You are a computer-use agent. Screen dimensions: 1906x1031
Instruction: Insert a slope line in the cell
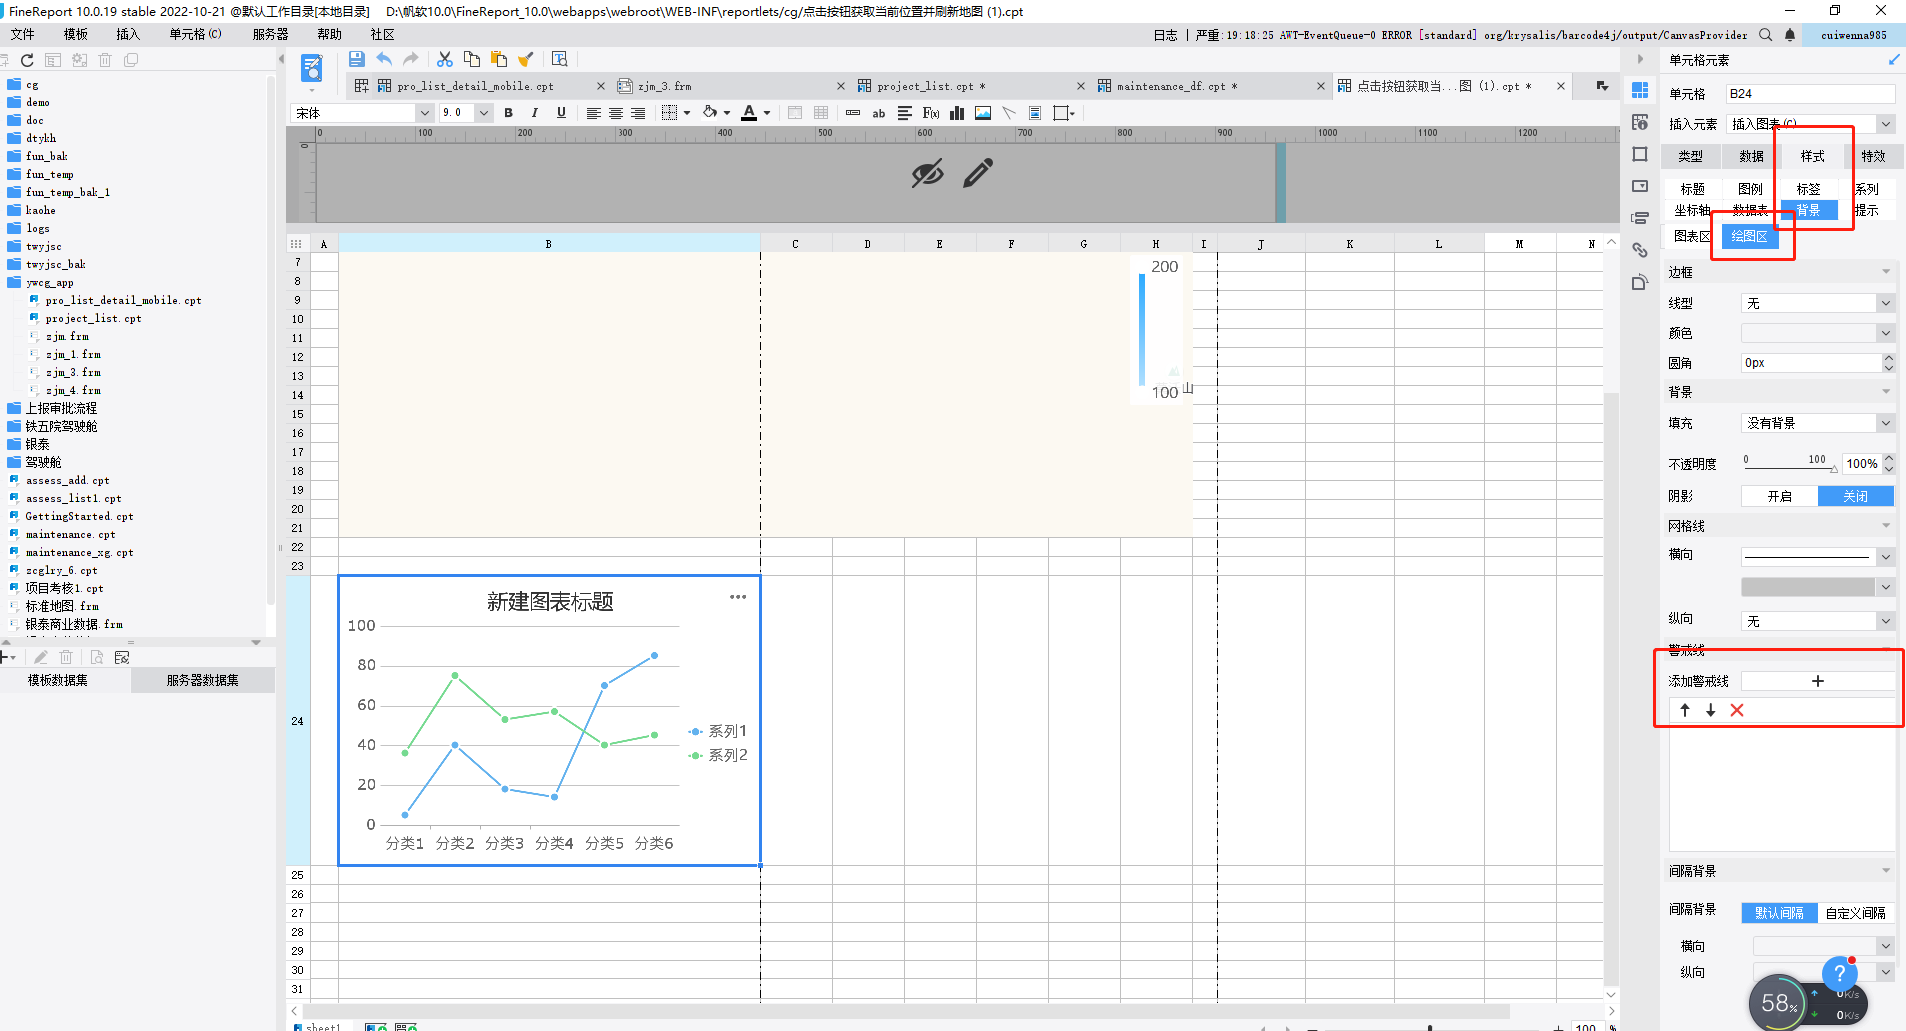pyautogui.click(x=1009, y=113)
